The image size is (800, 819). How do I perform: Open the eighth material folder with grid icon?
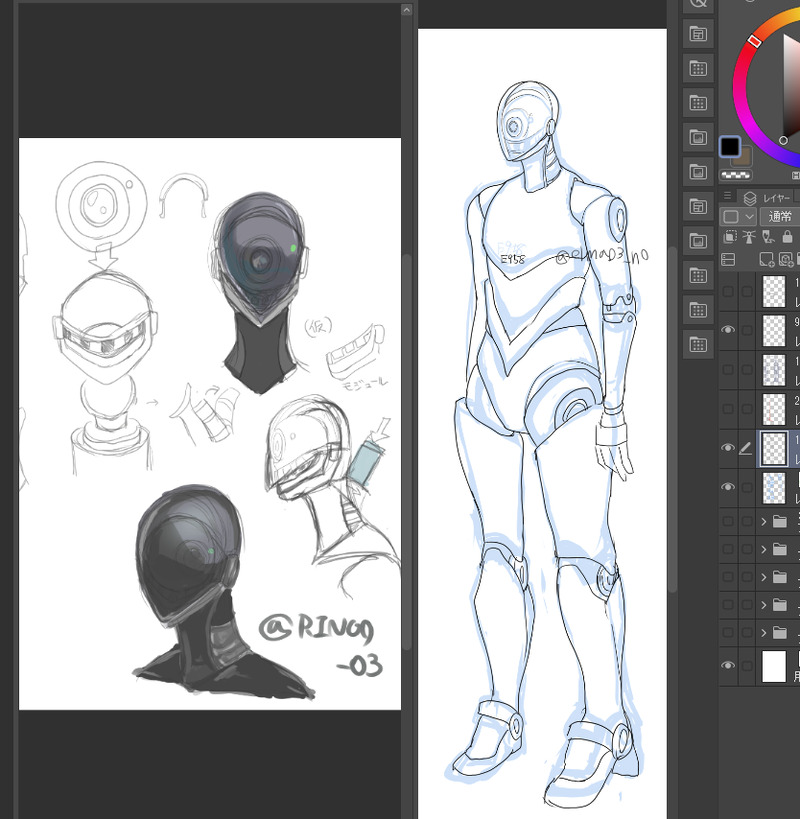698,276
